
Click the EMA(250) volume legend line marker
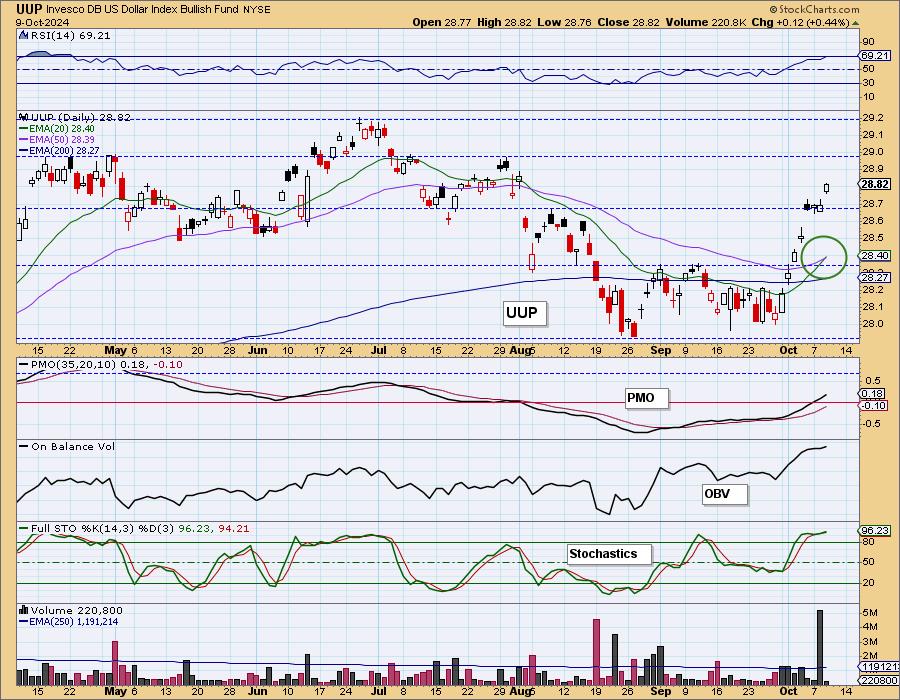pyautogui.click(x=23, y=621)
